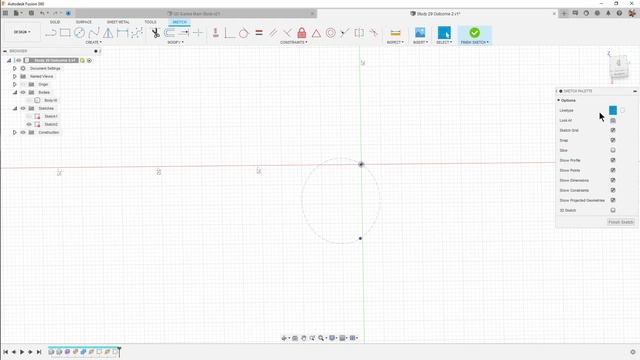Click the Orbit icon in the navigation bar

pyautogui.click(x=284, y=338)
